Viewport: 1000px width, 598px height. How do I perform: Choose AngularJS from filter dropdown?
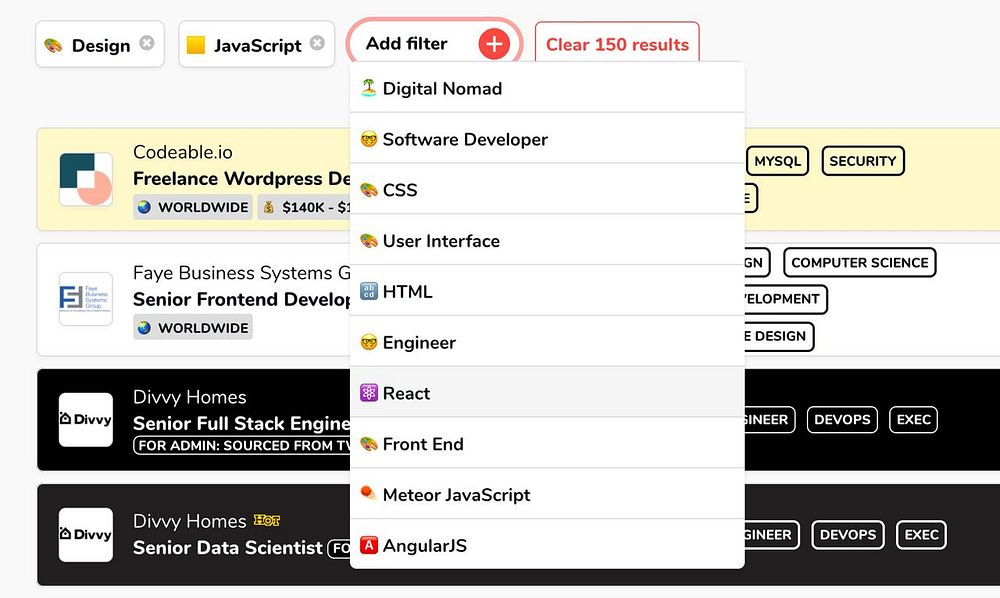point(547,546)
